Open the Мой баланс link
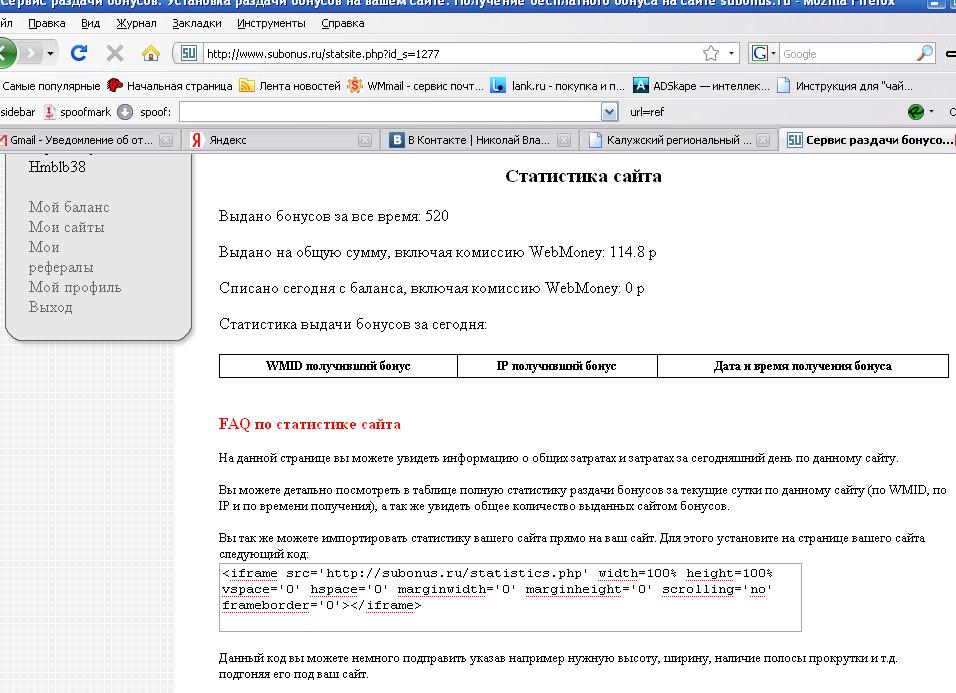956x693 pixels. tap(69, 207)
